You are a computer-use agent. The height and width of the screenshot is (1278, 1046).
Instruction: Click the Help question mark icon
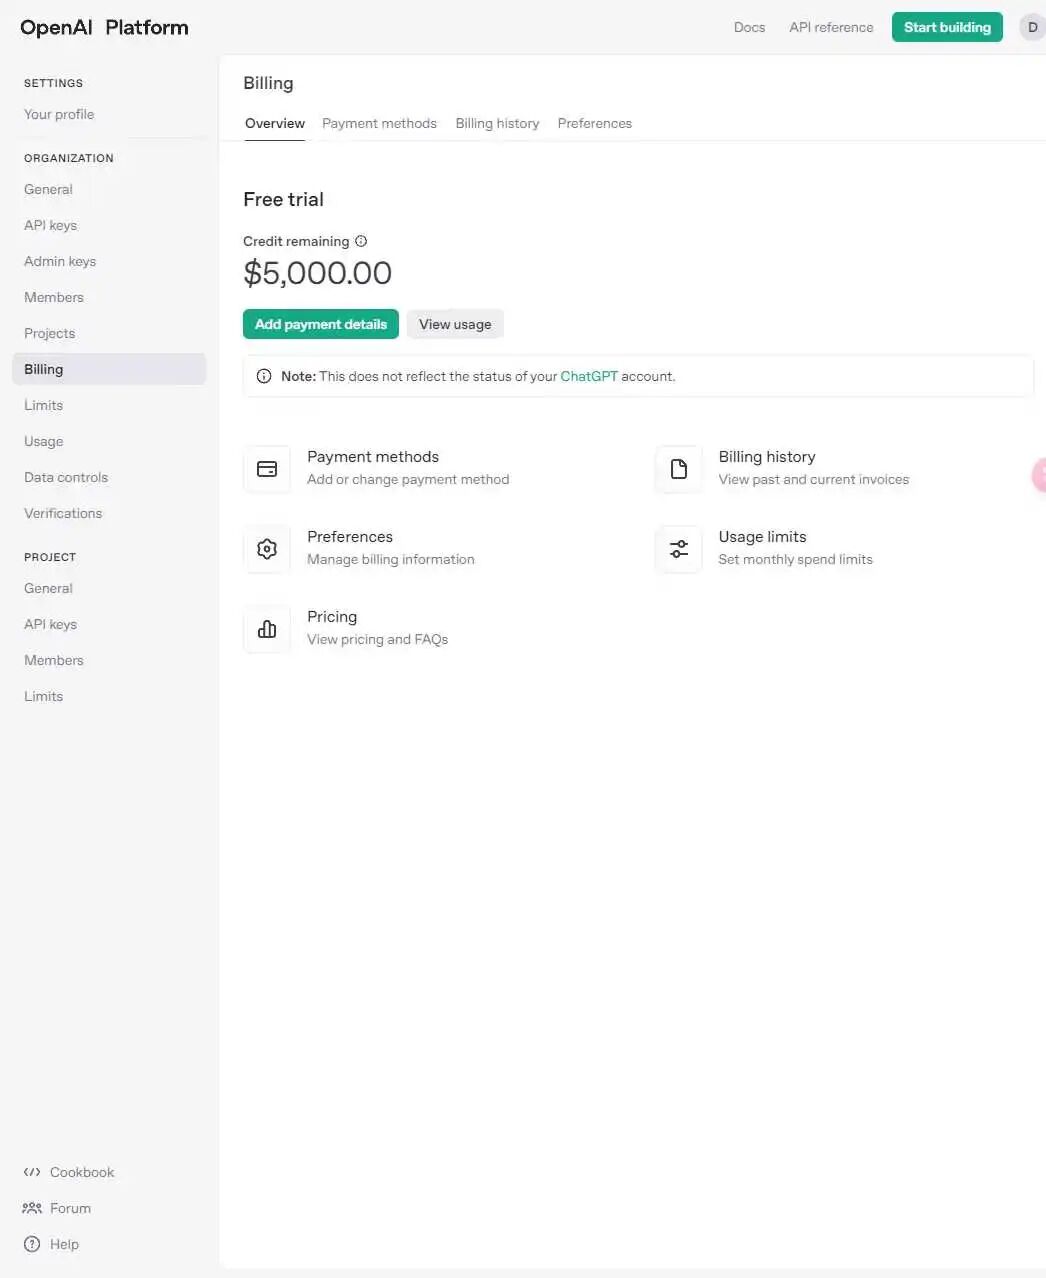tap(32, 1244)
